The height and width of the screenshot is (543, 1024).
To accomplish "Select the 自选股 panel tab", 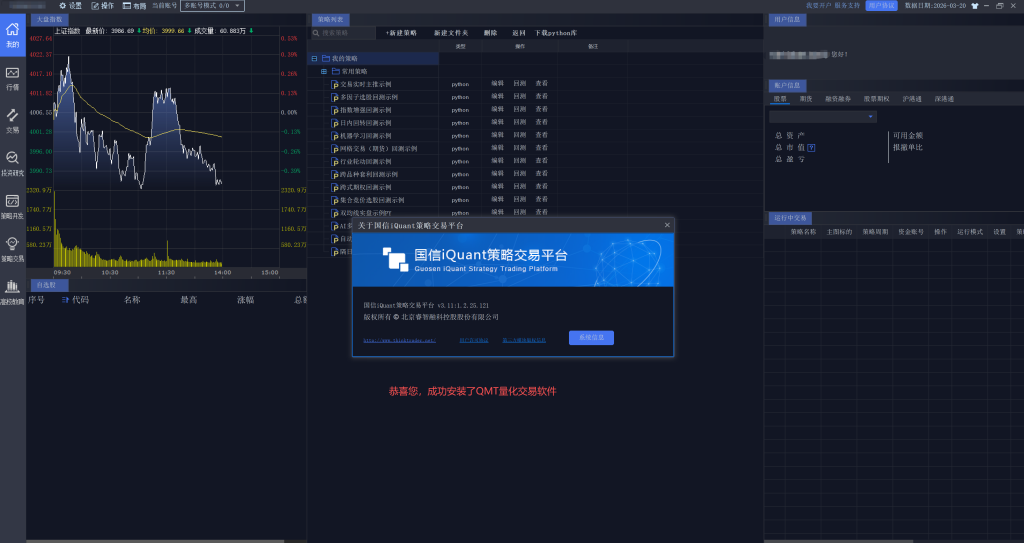I will 49,285.
